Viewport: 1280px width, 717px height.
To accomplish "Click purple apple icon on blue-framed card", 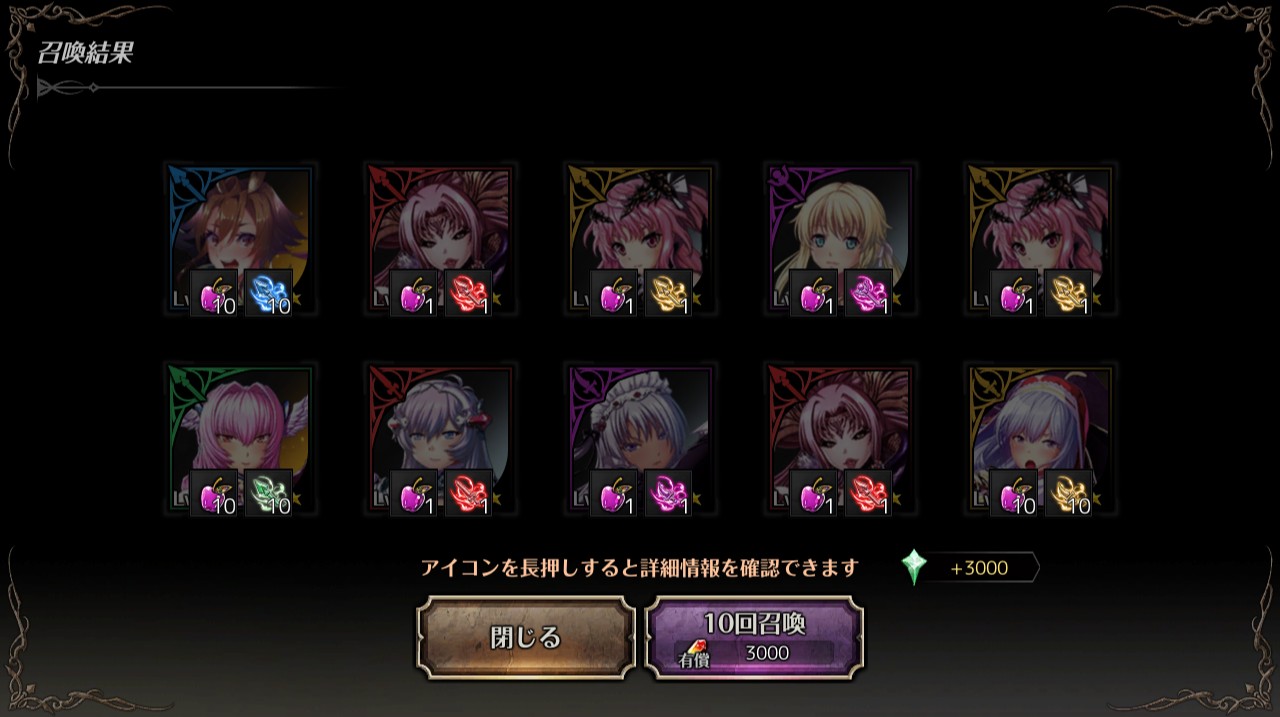I will click(x=214, y=293).
